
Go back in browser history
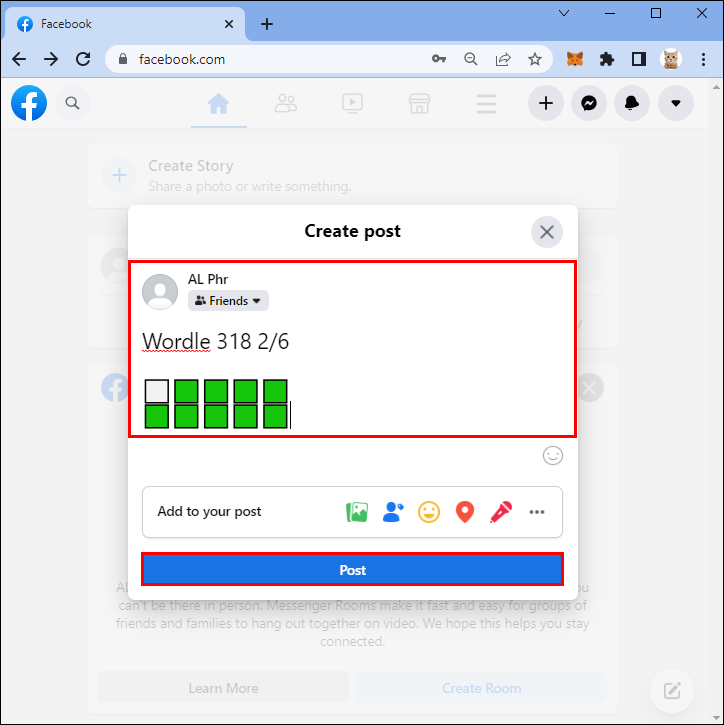19,59
